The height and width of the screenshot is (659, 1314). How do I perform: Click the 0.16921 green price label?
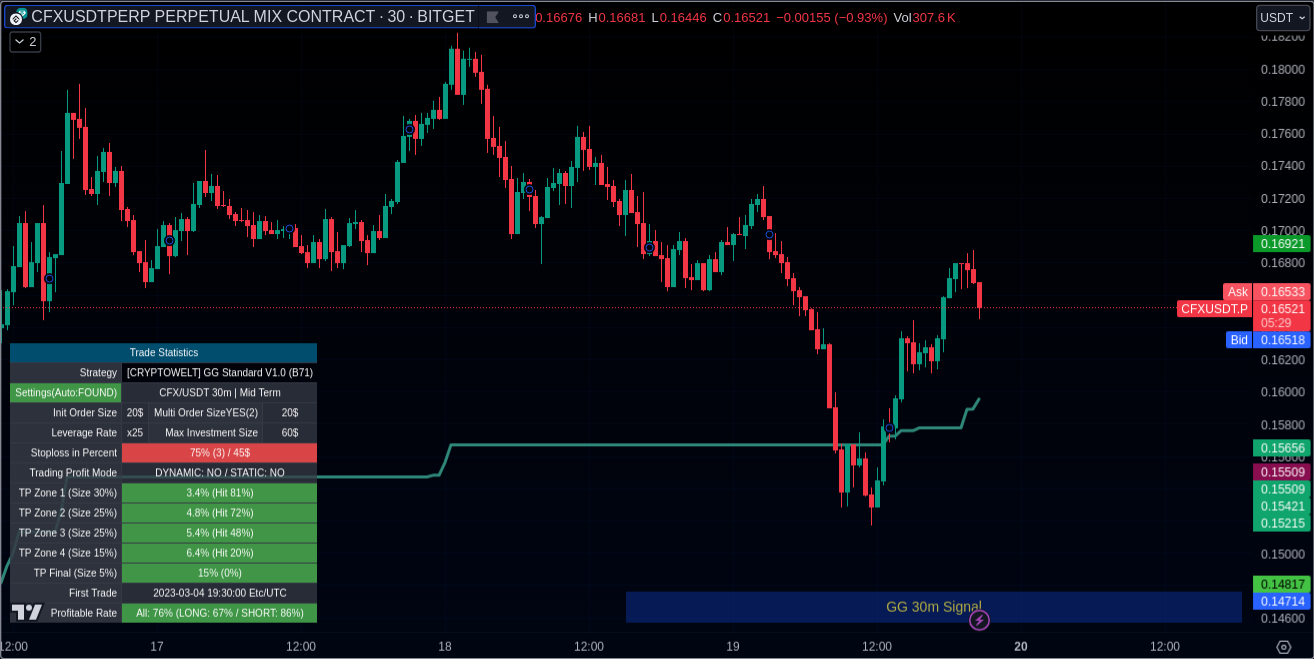1281,243
